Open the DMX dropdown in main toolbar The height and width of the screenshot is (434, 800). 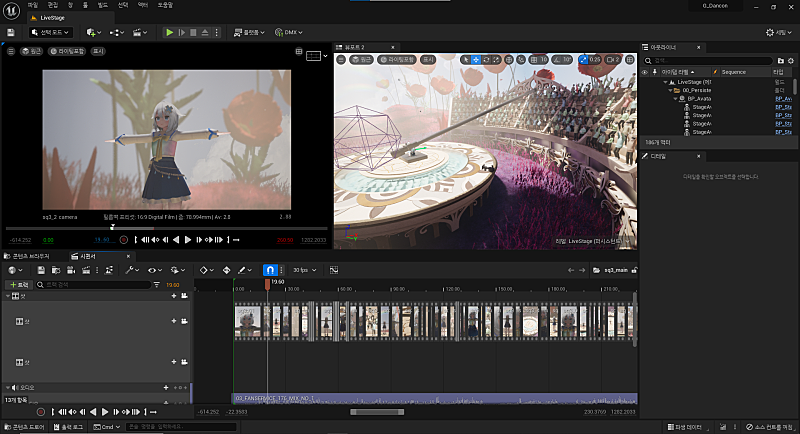pos(291,32)
